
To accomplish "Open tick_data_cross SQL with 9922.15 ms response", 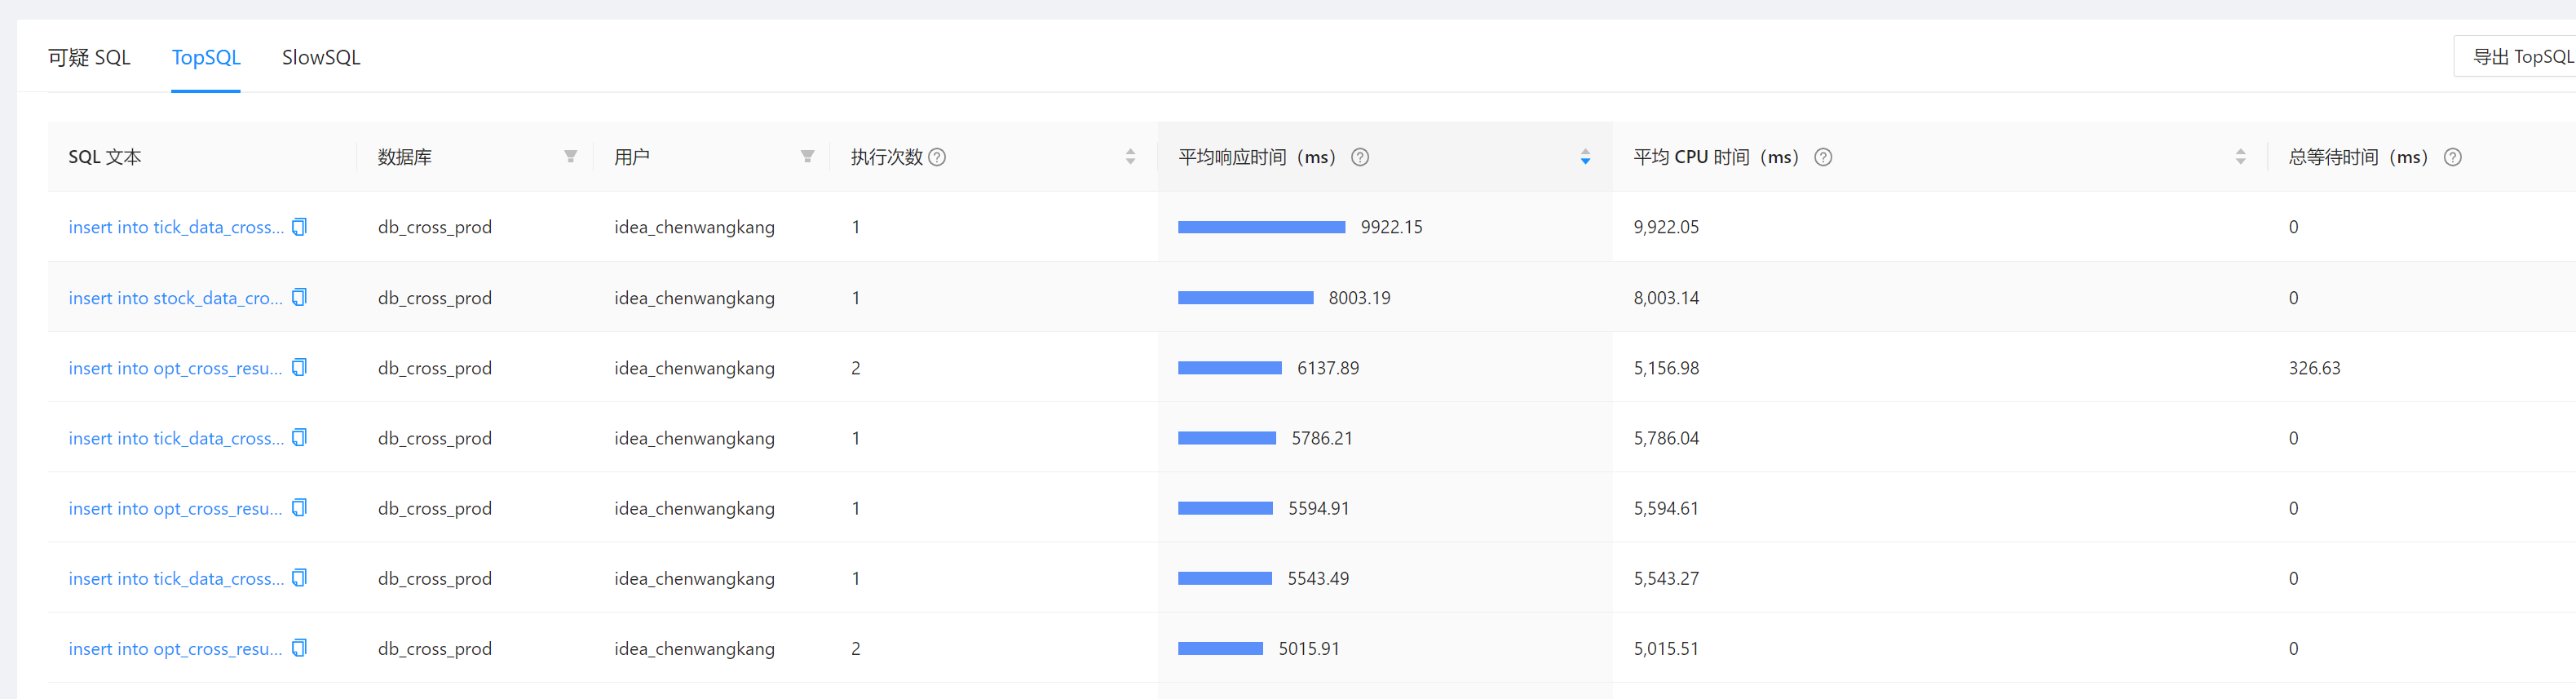I will pyautogui.click(x=176, y=227).
